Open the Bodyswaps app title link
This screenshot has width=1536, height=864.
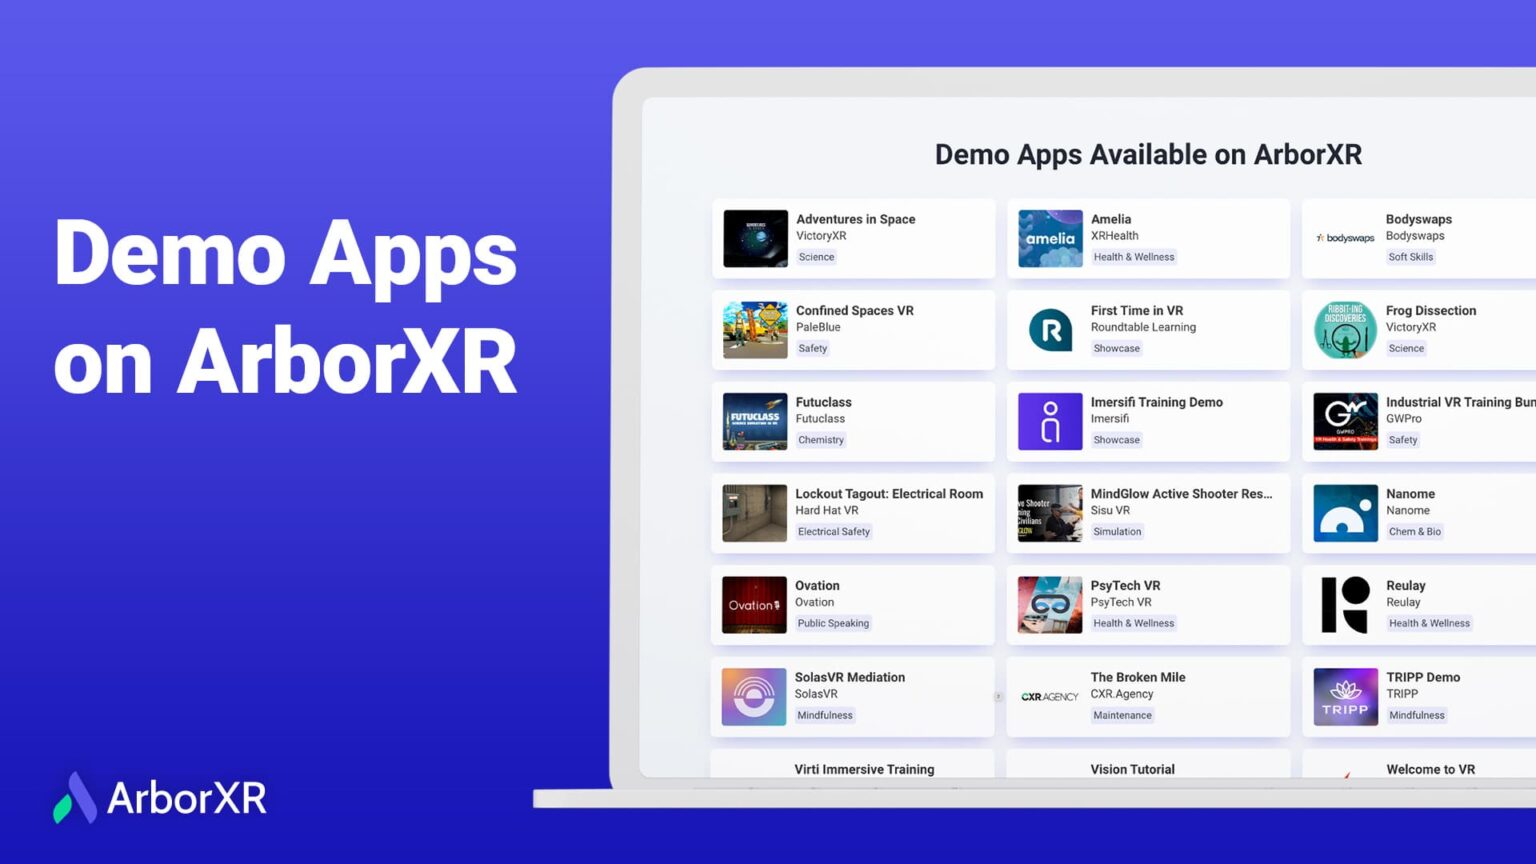coord(1418,219)
